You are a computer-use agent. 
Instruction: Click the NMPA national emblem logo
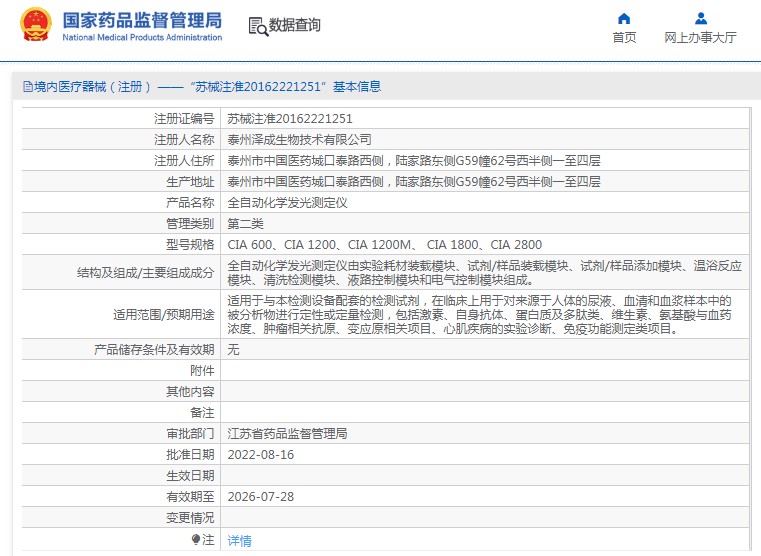pos(35,27)
